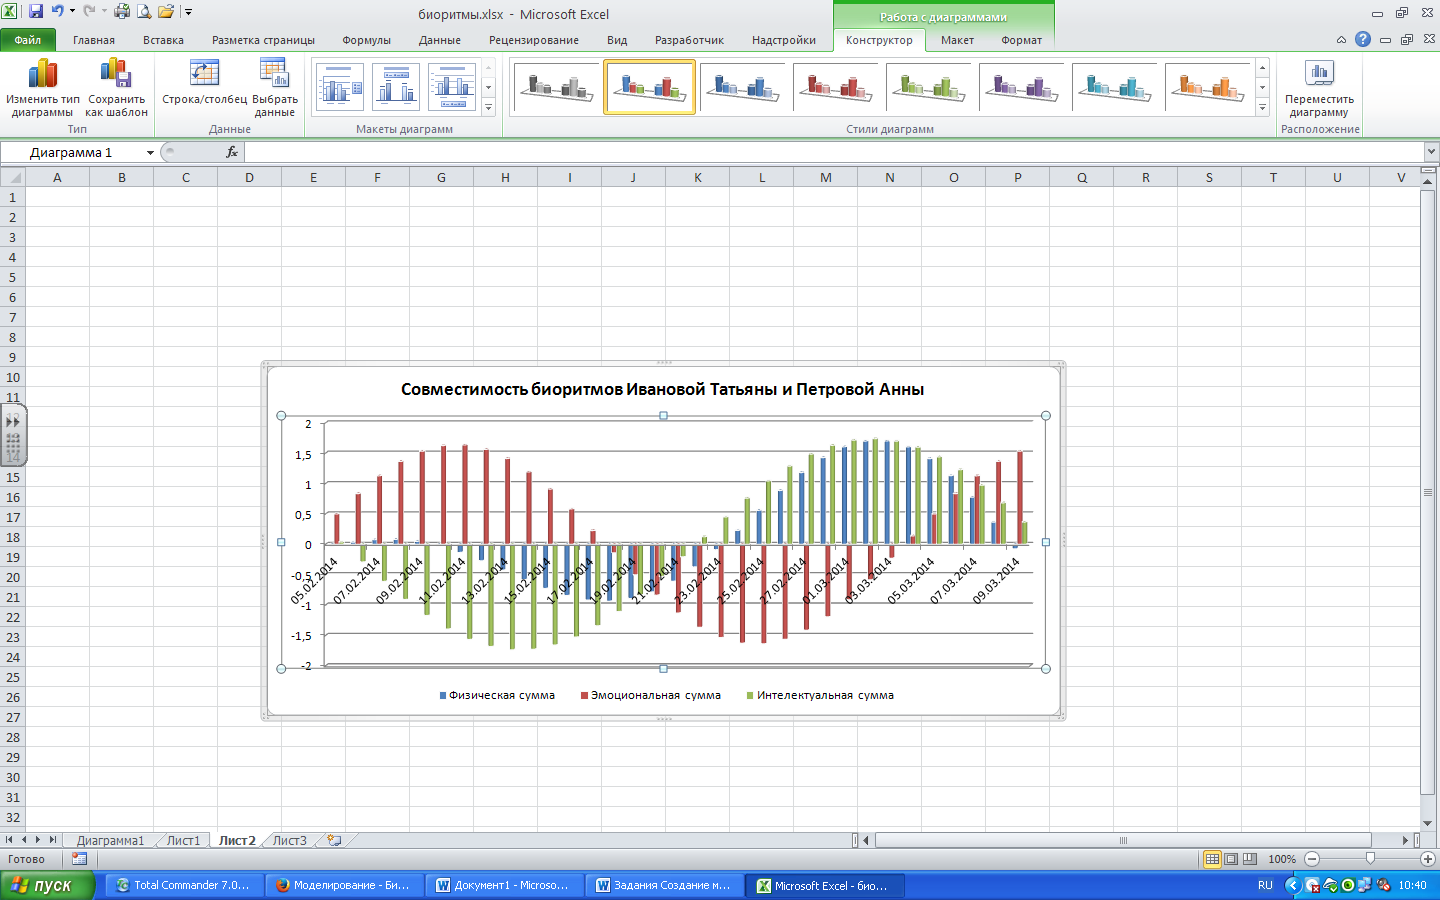
Task: Click the Интелектуальная сумма legend entry
Action: (x=820, y=695)
